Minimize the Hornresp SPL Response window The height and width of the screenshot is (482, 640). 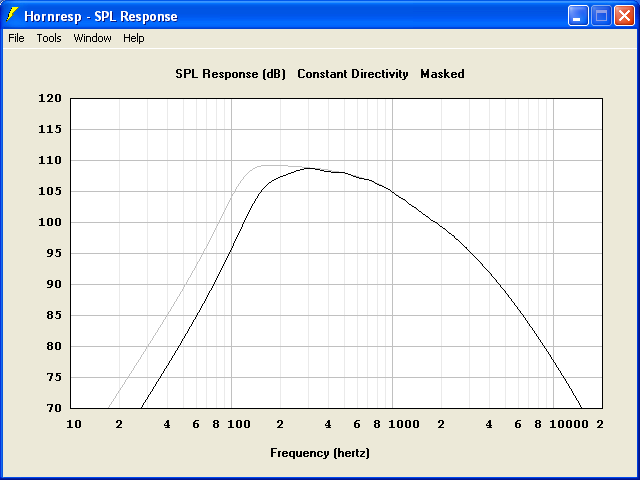[x=578, y=16]
